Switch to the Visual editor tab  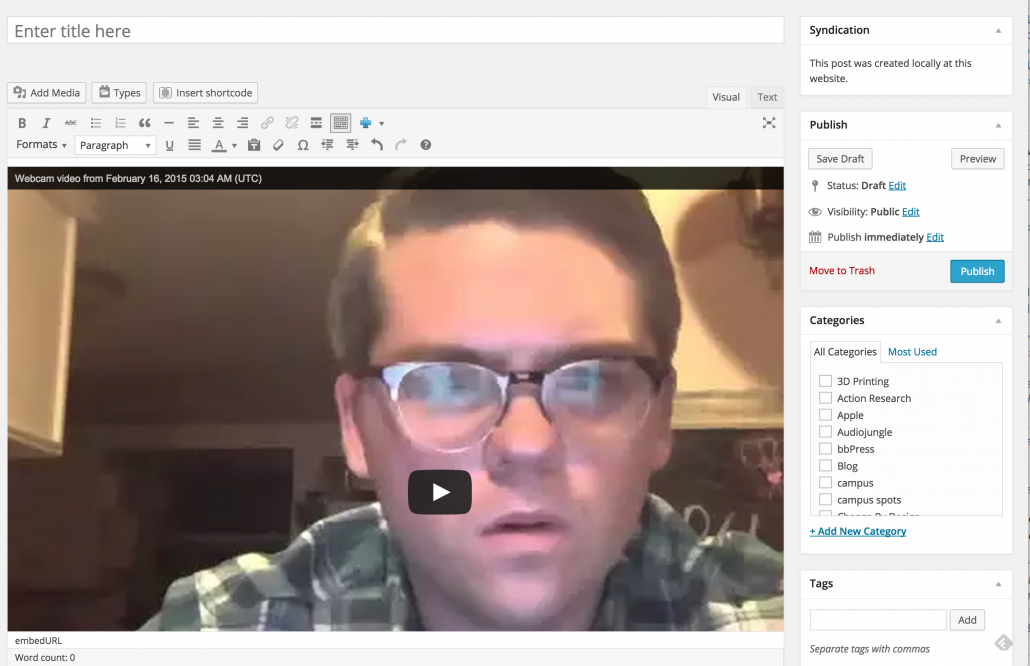(x=726, y=97)
